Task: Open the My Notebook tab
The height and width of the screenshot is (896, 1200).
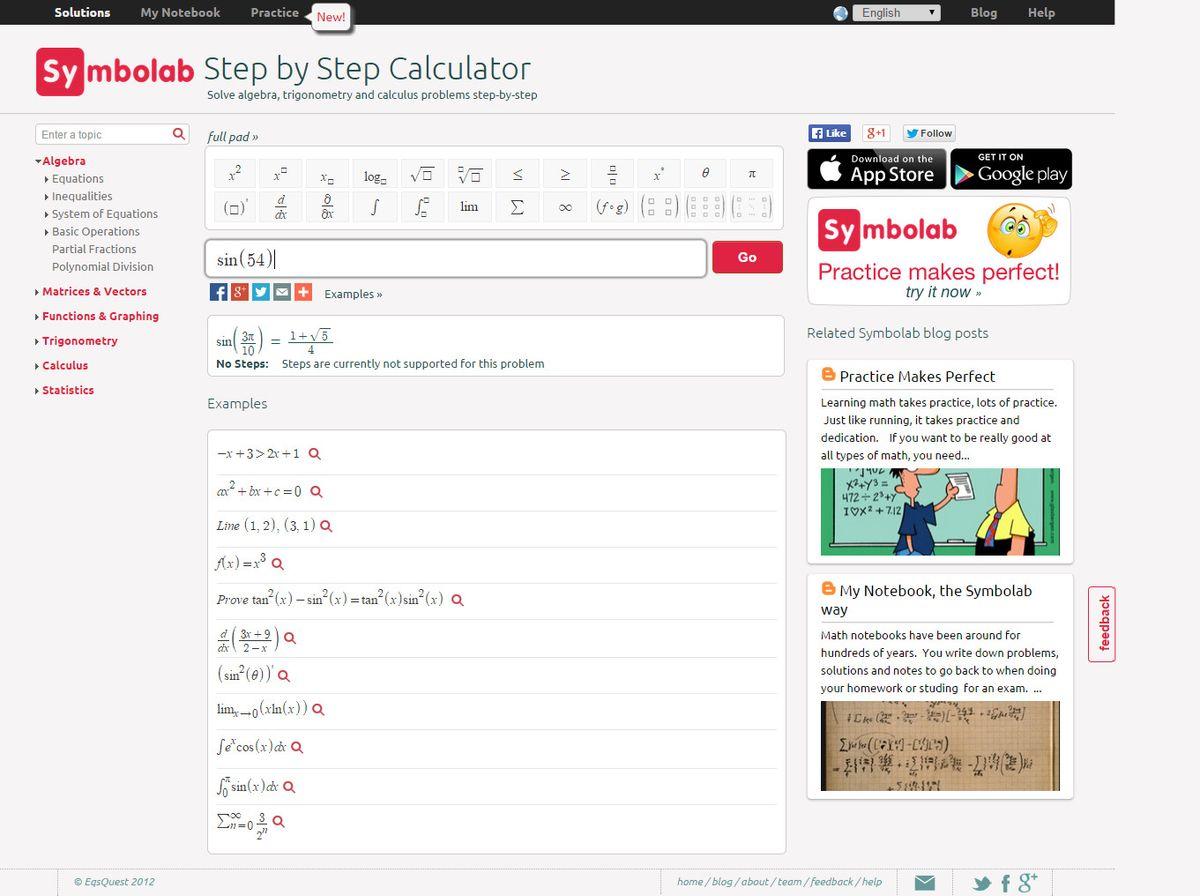Action: point(180,13)
